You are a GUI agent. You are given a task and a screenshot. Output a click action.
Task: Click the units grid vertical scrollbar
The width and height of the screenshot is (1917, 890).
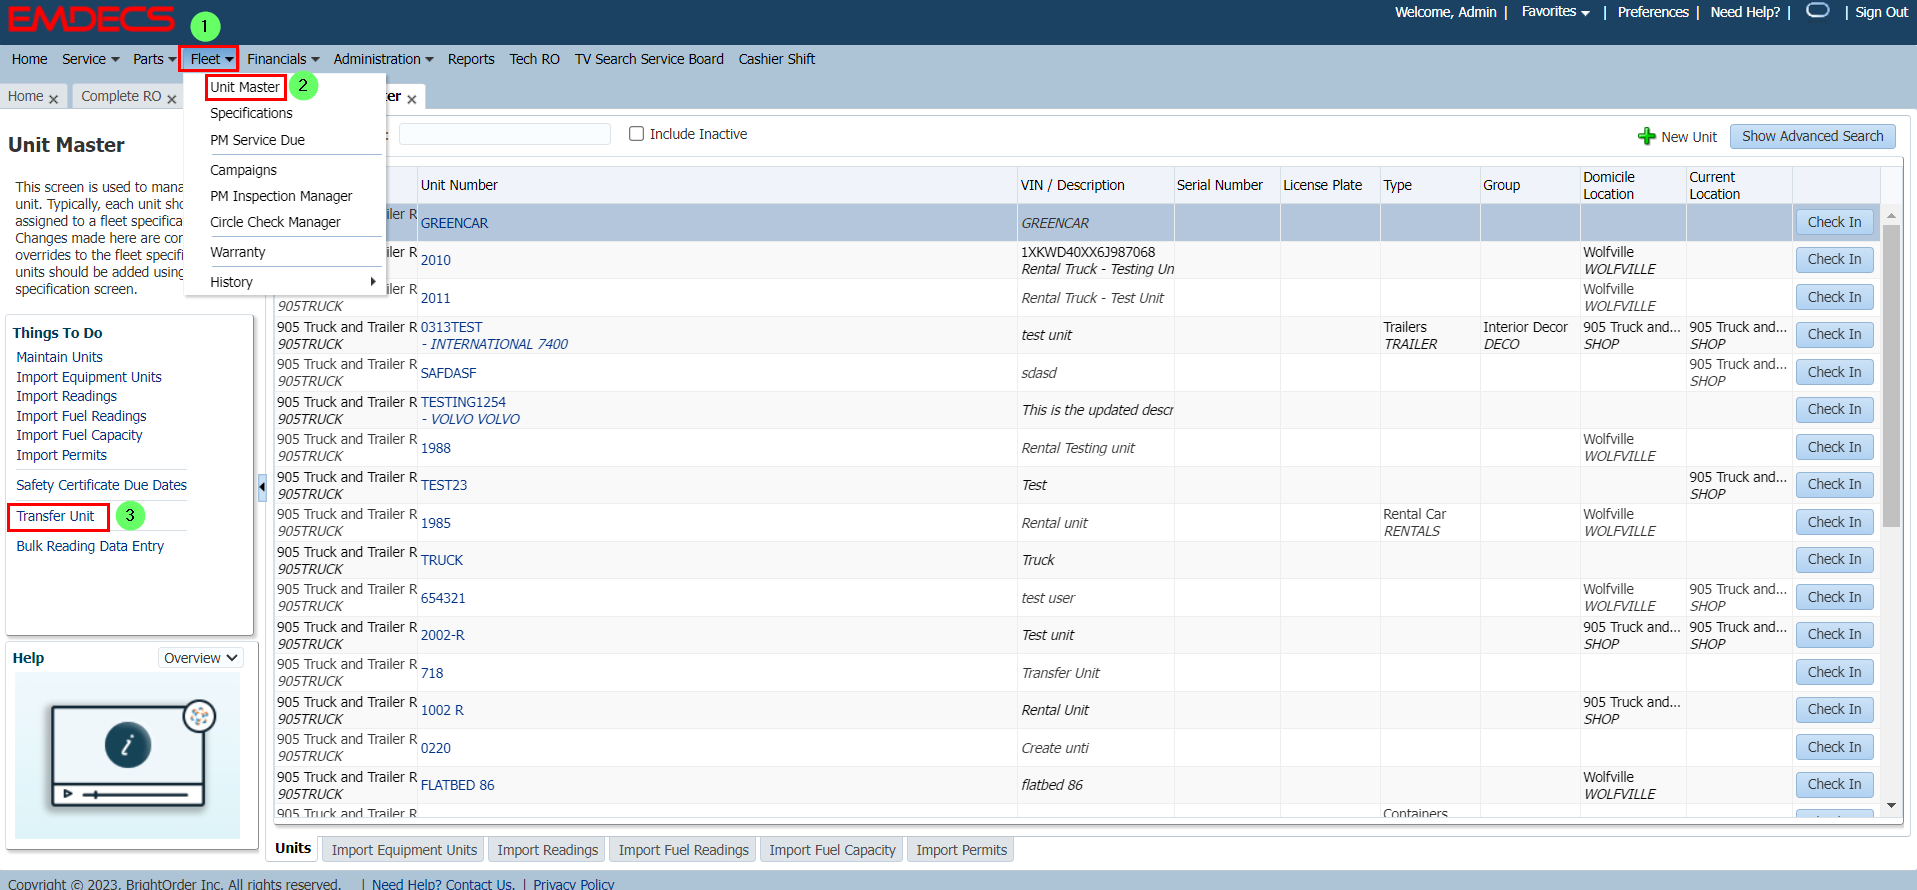(x=1891, y=375)
